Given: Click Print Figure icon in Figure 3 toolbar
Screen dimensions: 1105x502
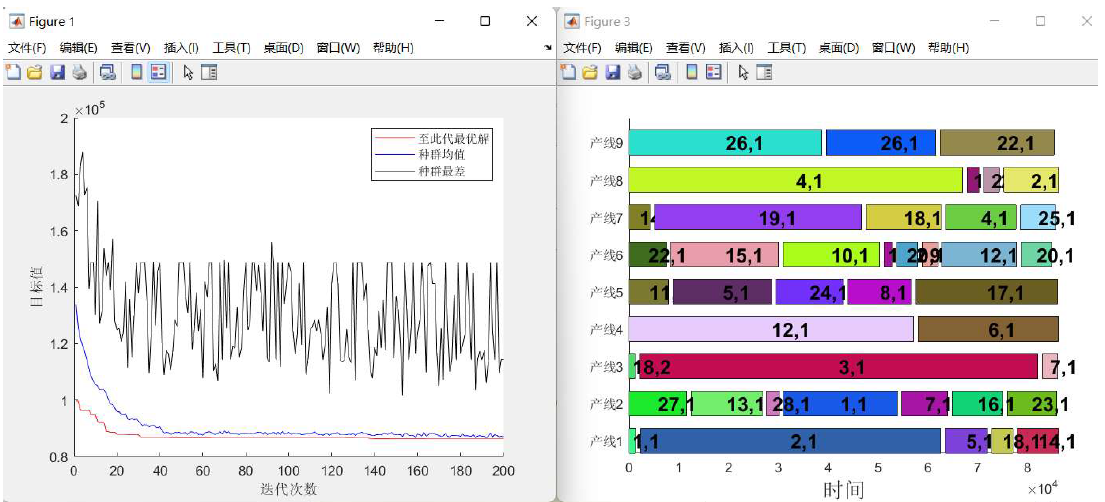Looking at the screenshot, I should (x=635, y=72).
